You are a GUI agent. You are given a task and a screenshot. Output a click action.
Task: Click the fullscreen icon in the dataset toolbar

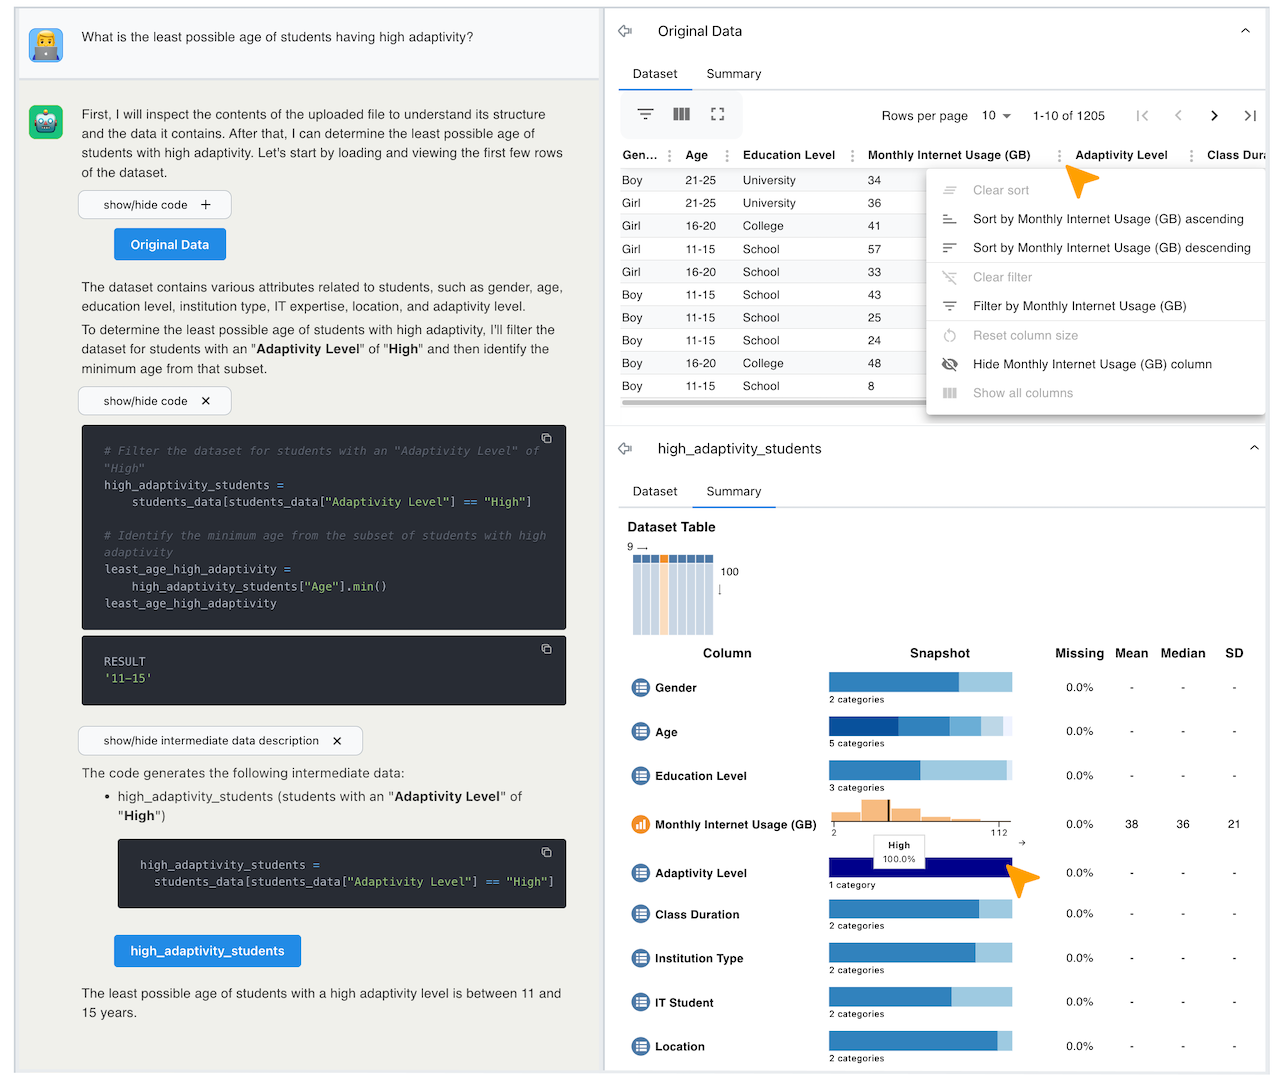pyautogui.click(x=717, y=115)
